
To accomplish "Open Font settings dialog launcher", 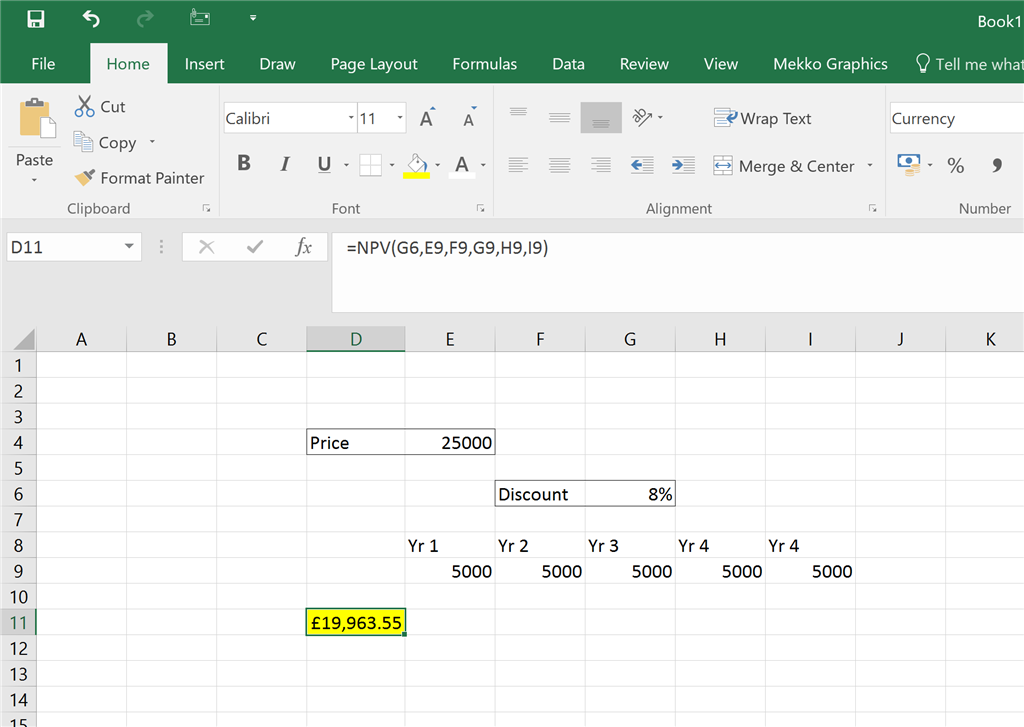I will (x=481, y=208).
